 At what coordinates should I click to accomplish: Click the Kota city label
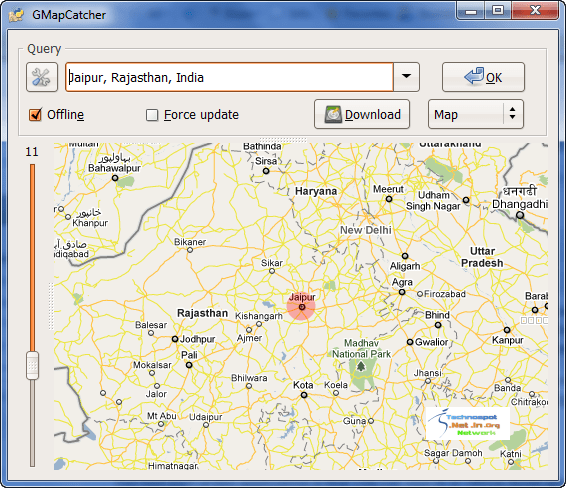coord(303,385)
